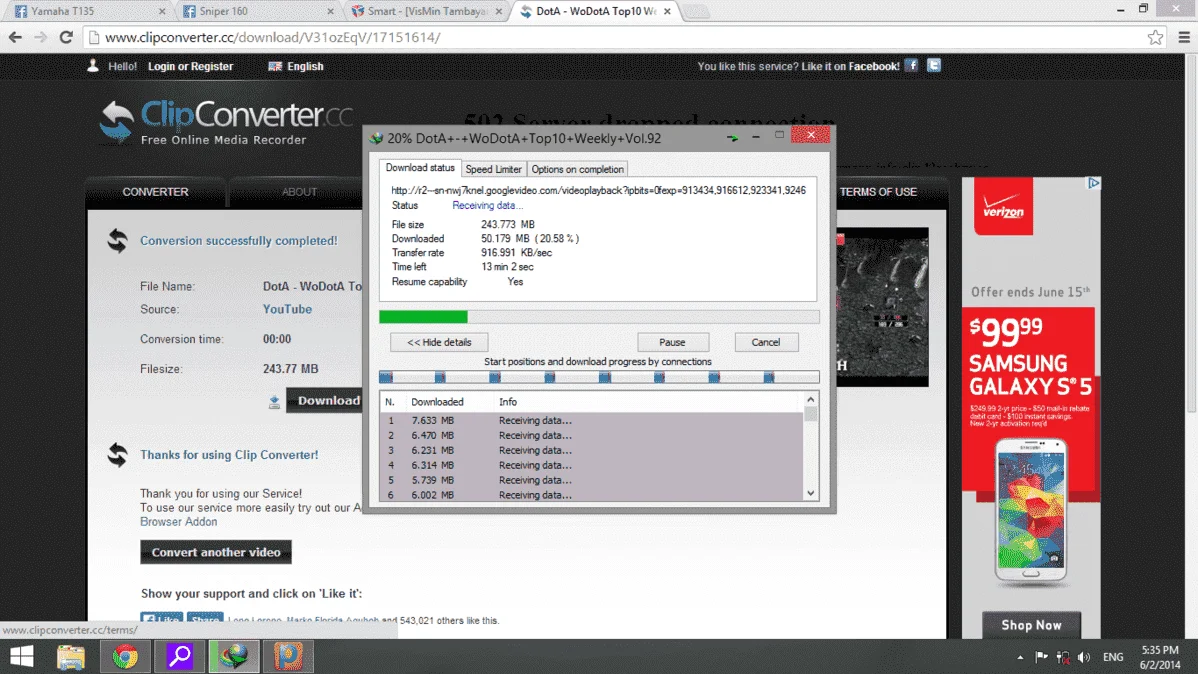Click the taskbar clock showing 5:35 PM
This screenshot has width=1198, height=674.
(x=1160, y=657)
